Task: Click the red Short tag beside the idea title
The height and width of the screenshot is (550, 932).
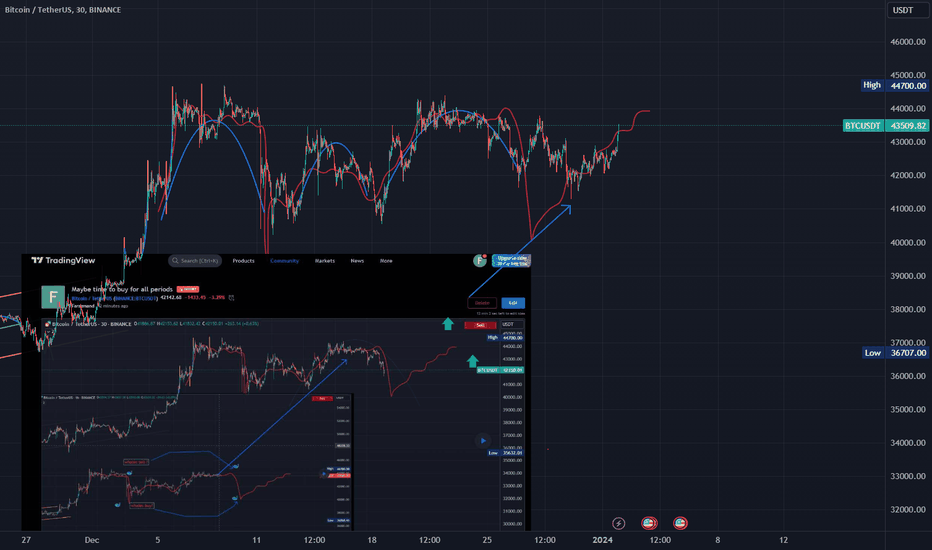Action: click(188, 290)
